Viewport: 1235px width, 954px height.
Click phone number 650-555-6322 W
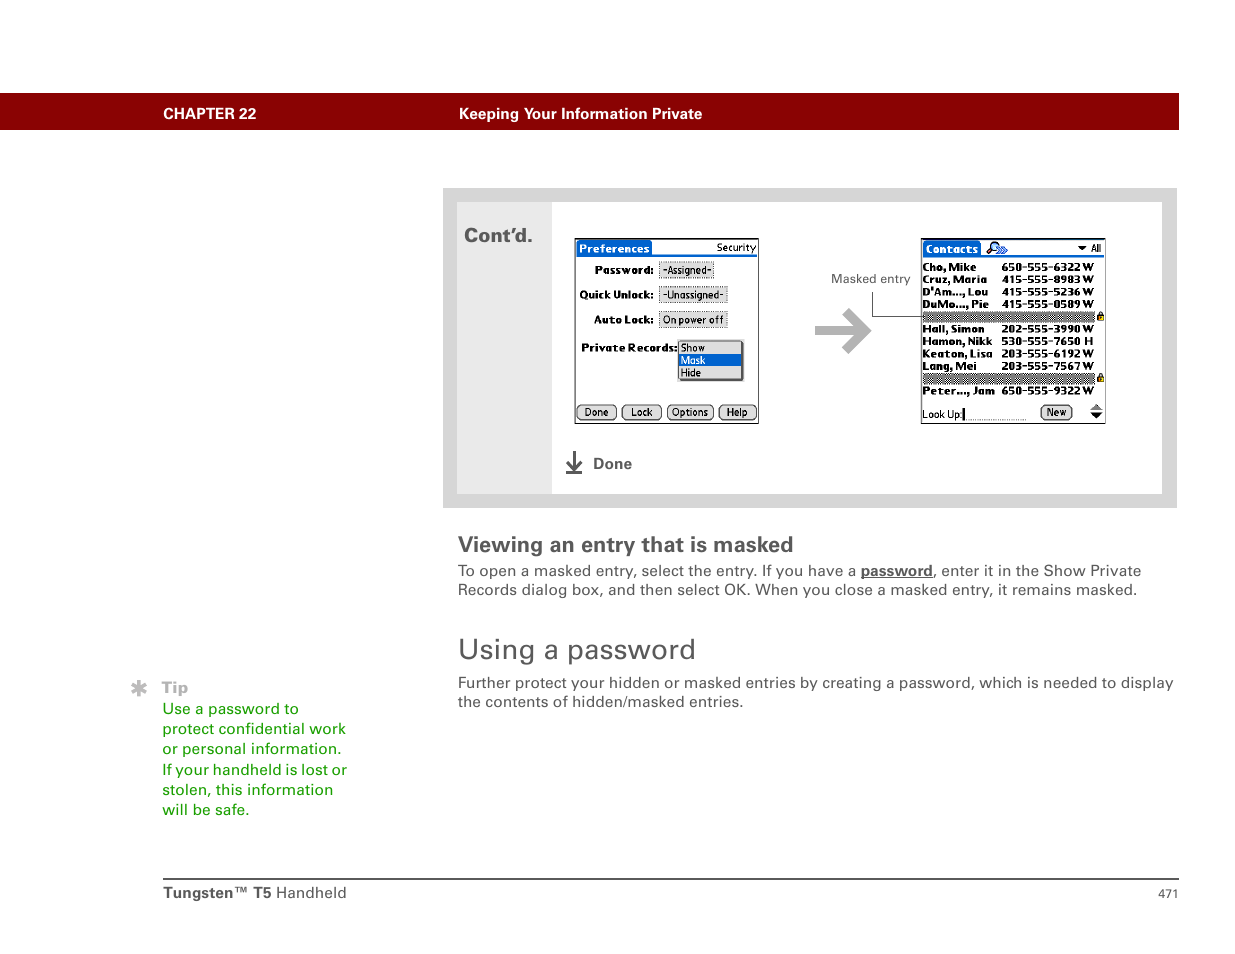[1048, 268]
